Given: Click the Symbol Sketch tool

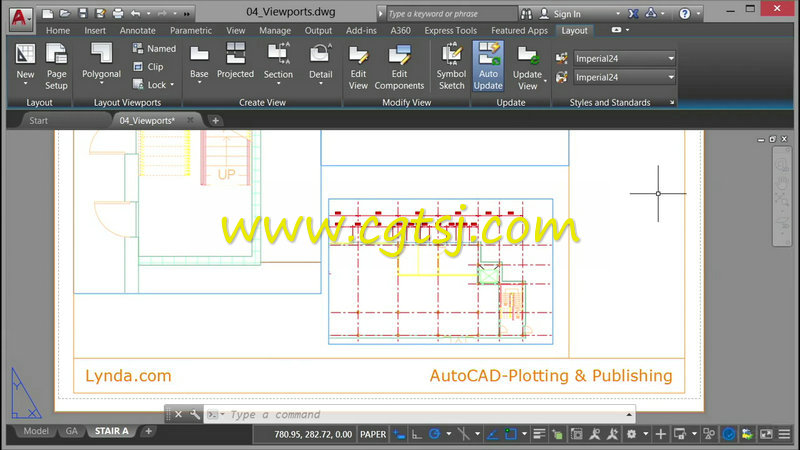Looking at the screenshot, I should pyautogui.click(x=451, y=67).
